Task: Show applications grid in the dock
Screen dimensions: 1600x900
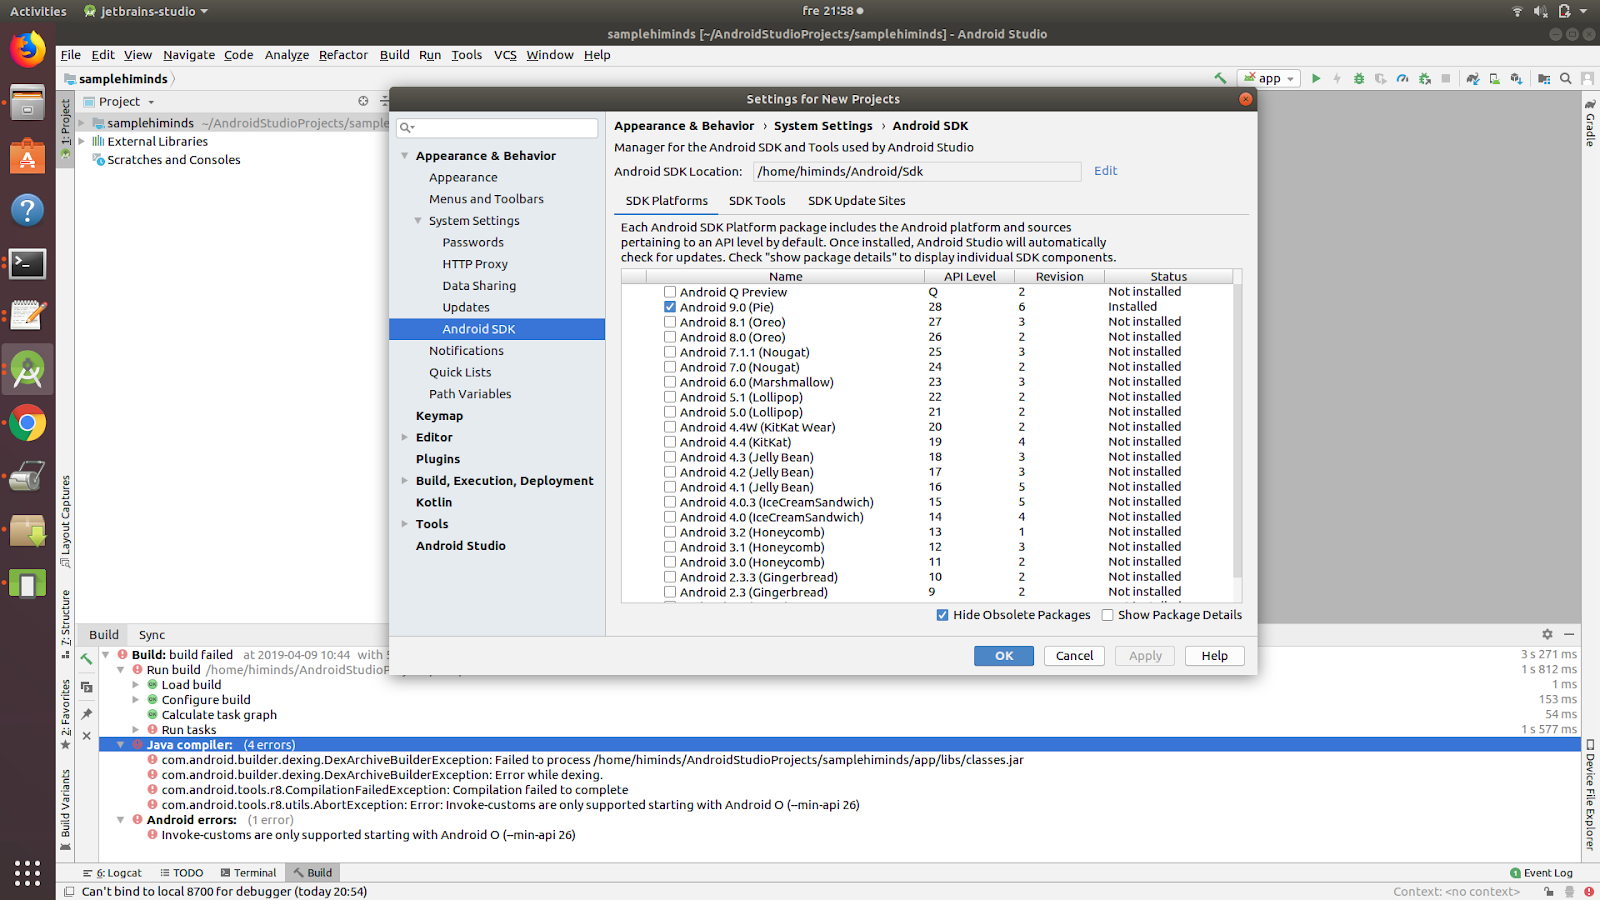Action: [x=27, y=873]
